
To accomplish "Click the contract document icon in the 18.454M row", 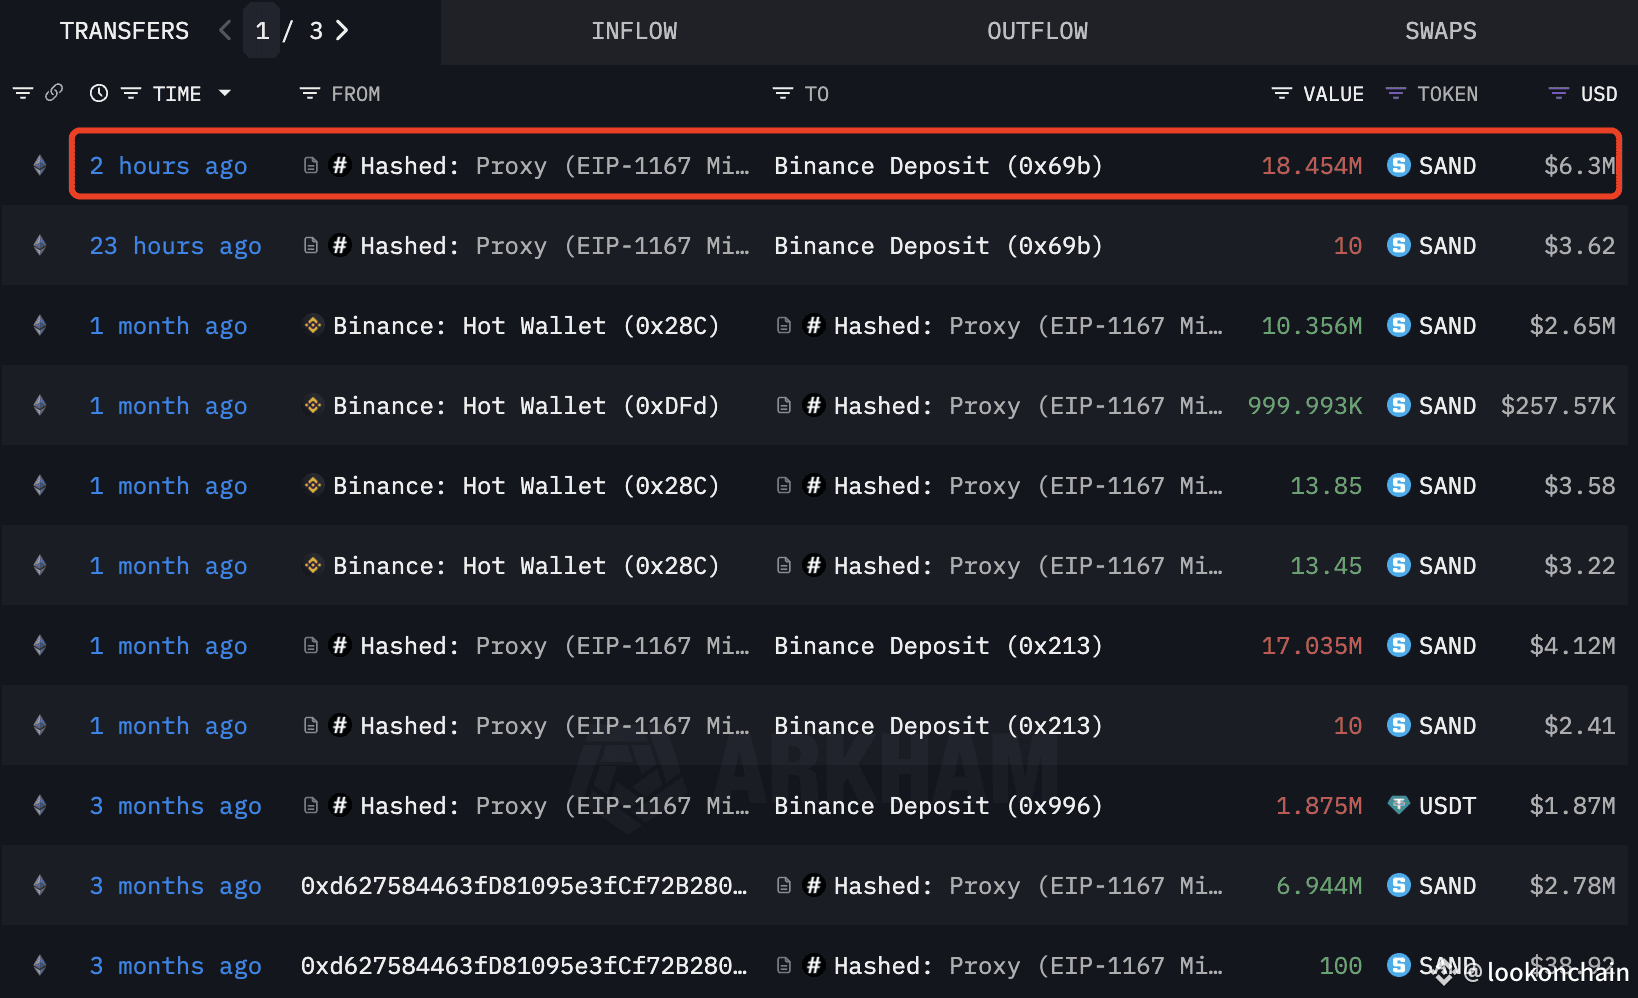I will pos(311,165).
